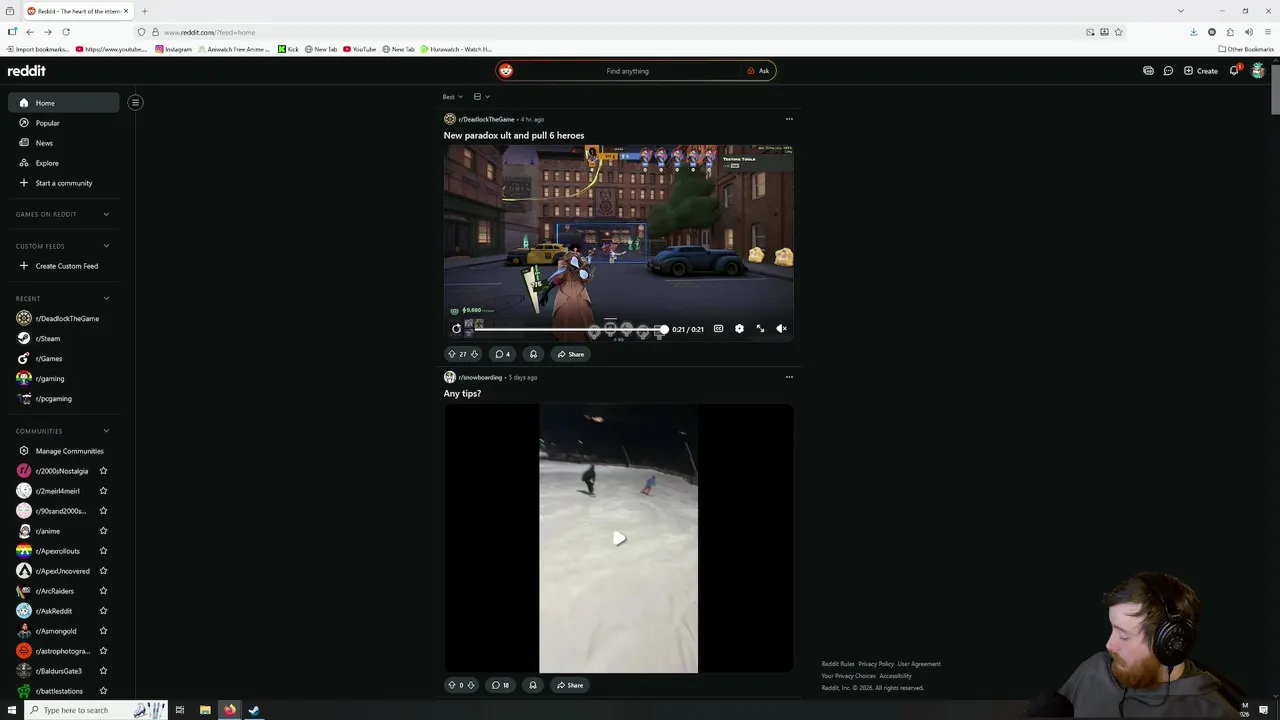Go back with the browser back arrow

[x=30, y=32]
